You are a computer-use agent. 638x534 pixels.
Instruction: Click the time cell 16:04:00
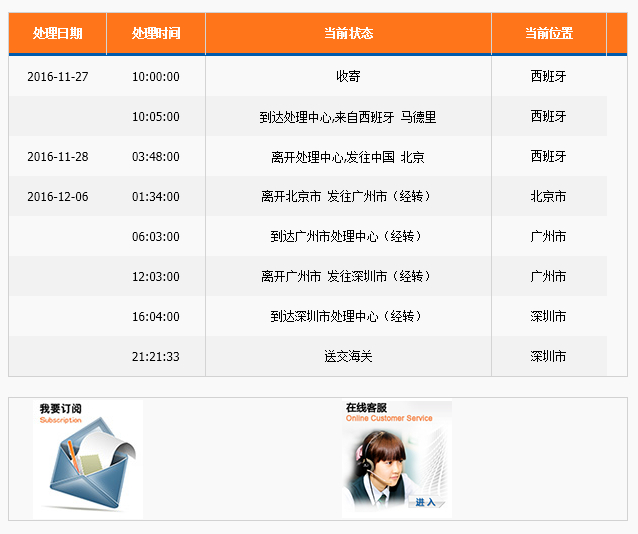coord(155,317)
